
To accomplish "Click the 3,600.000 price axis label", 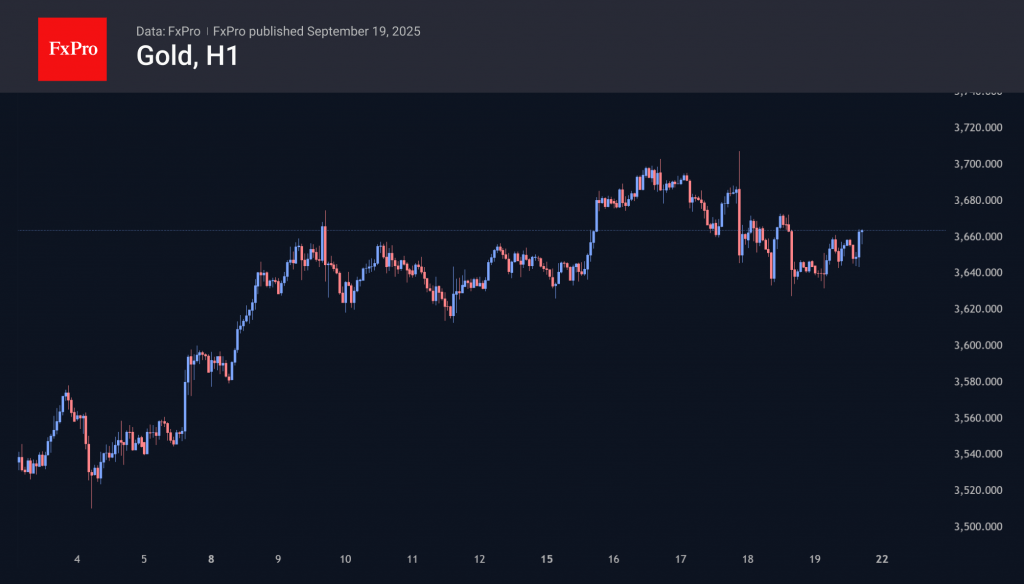I will (979, 346).
